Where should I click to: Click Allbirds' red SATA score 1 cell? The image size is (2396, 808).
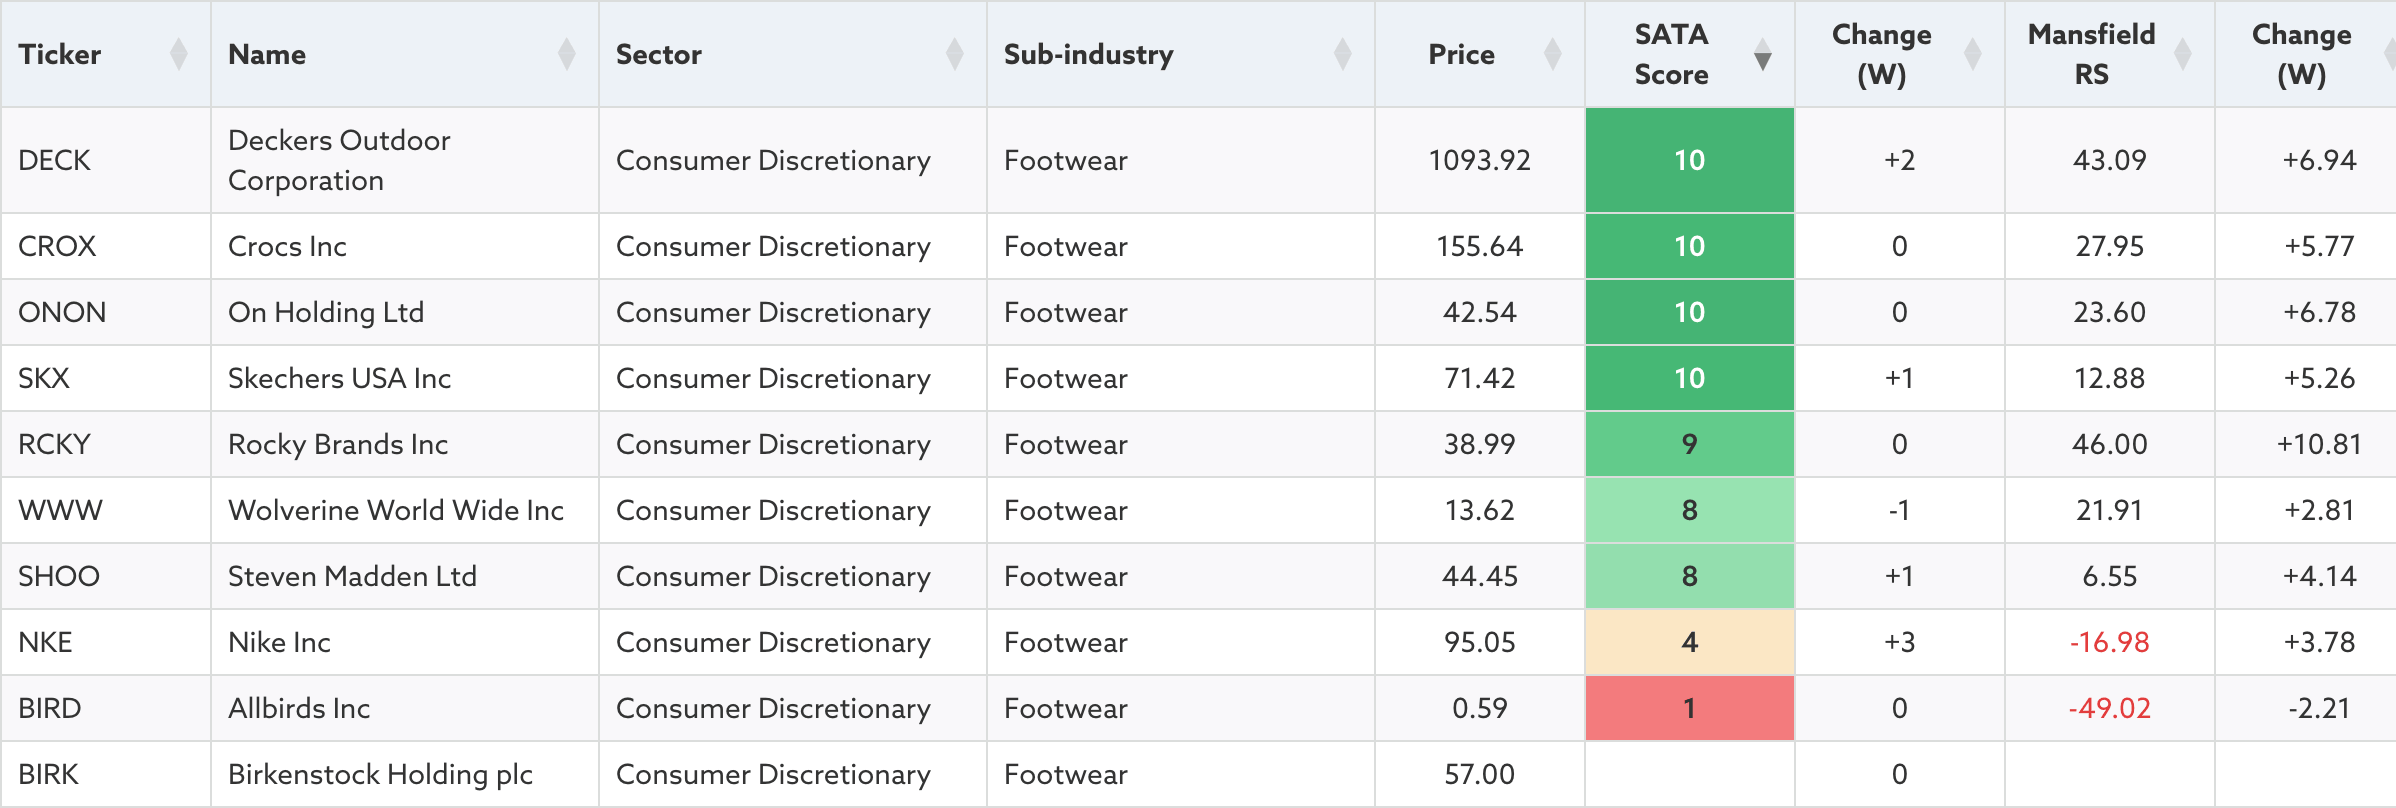click(1690, 708)
